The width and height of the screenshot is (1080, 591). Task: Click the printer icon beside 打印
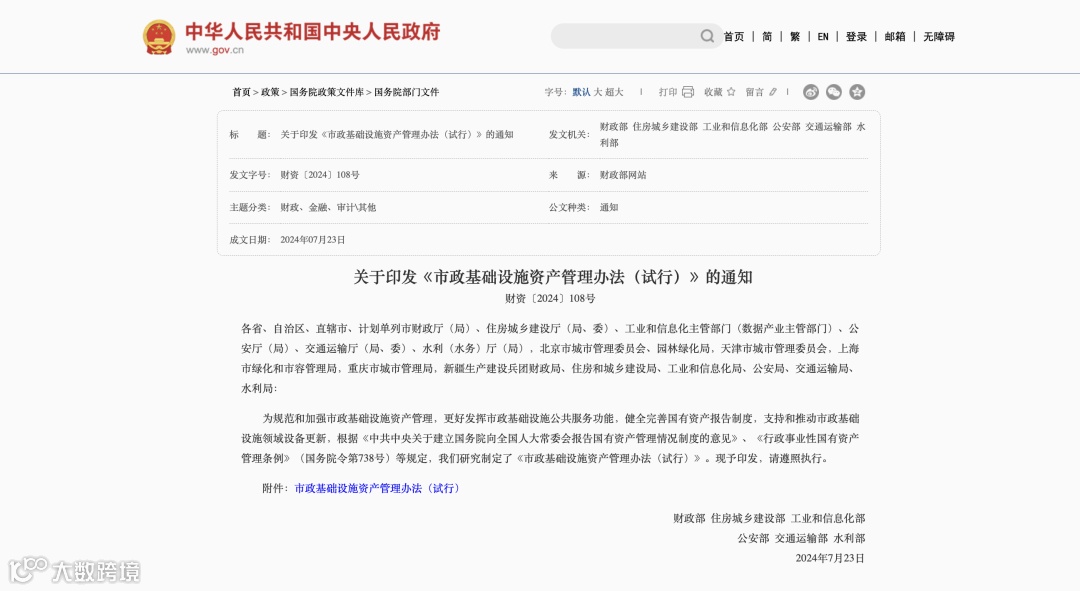point(687,92)
